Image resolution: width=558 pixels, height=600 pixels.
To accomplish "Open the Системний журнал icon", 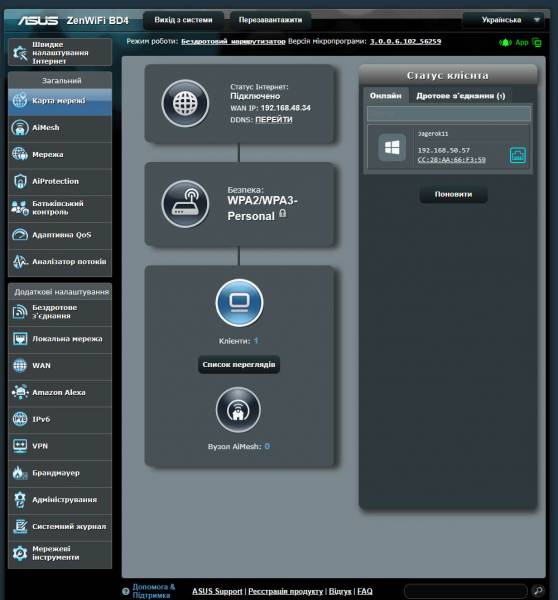I will (x=20, y=527).
